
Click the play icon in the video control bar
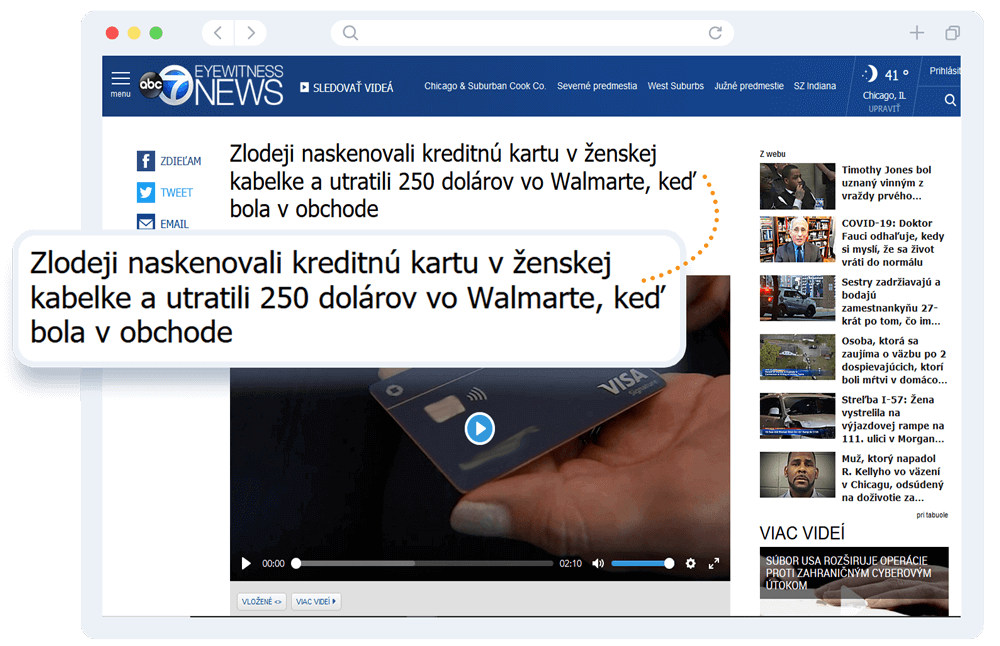246,564
